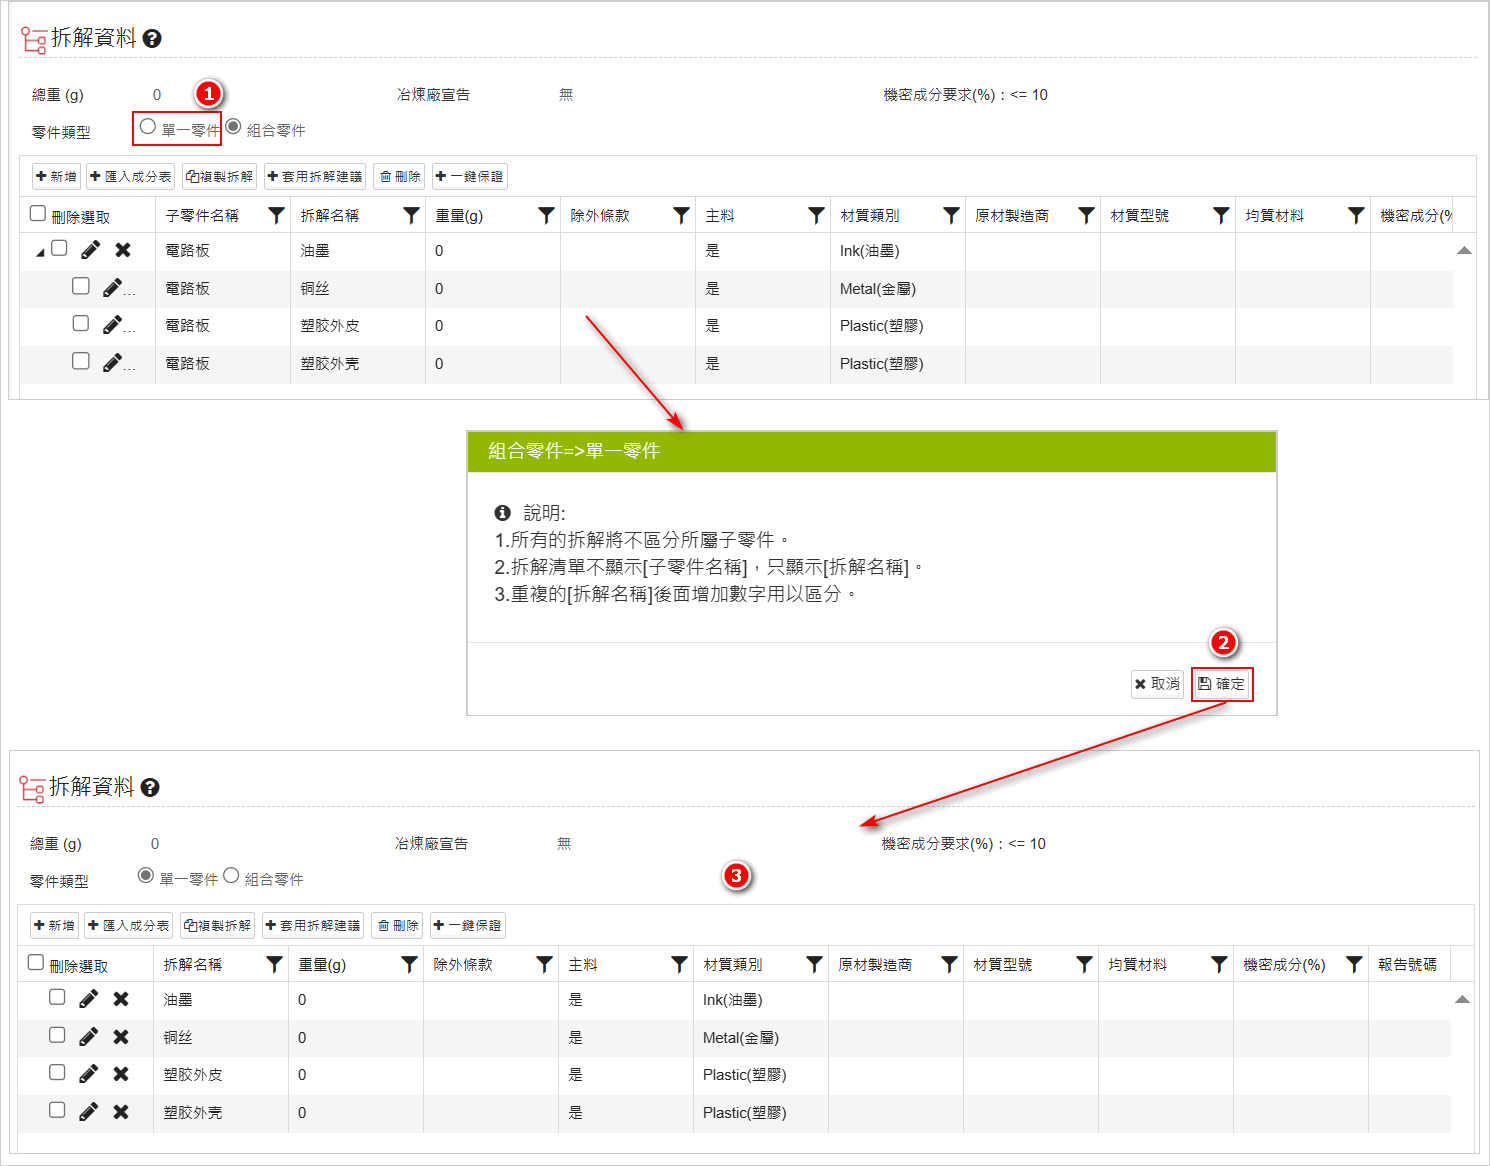Select 組合零件 radio in upper panel
Image resolution: width=1490 pixels, height=1166 pixels.
pos(233,127)
